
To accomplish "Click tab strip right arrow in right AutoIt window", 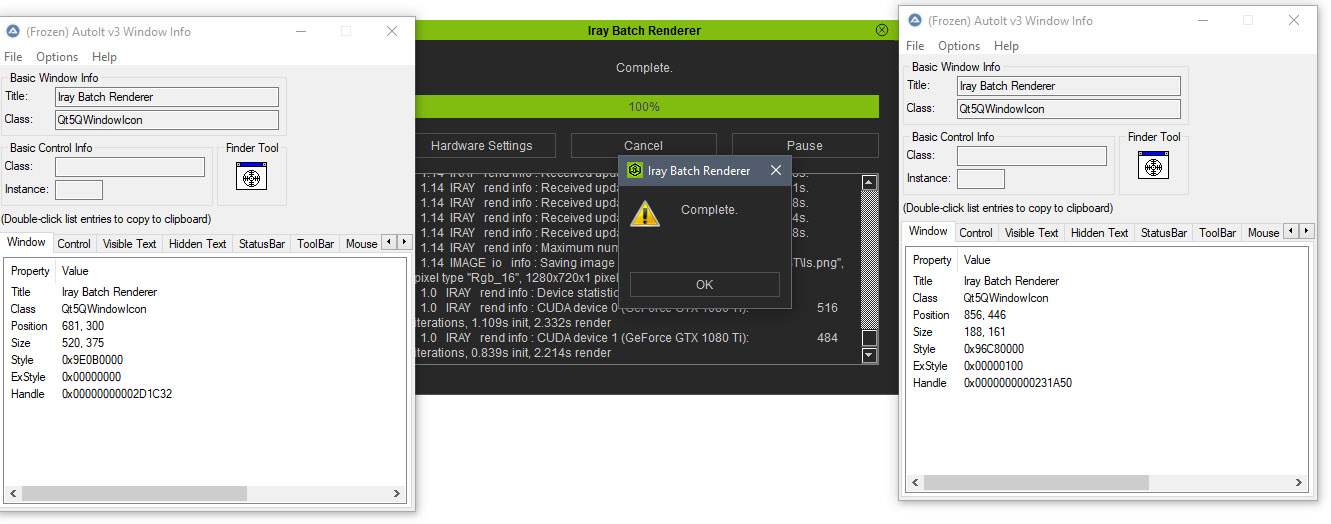I will pos(1306,231).
